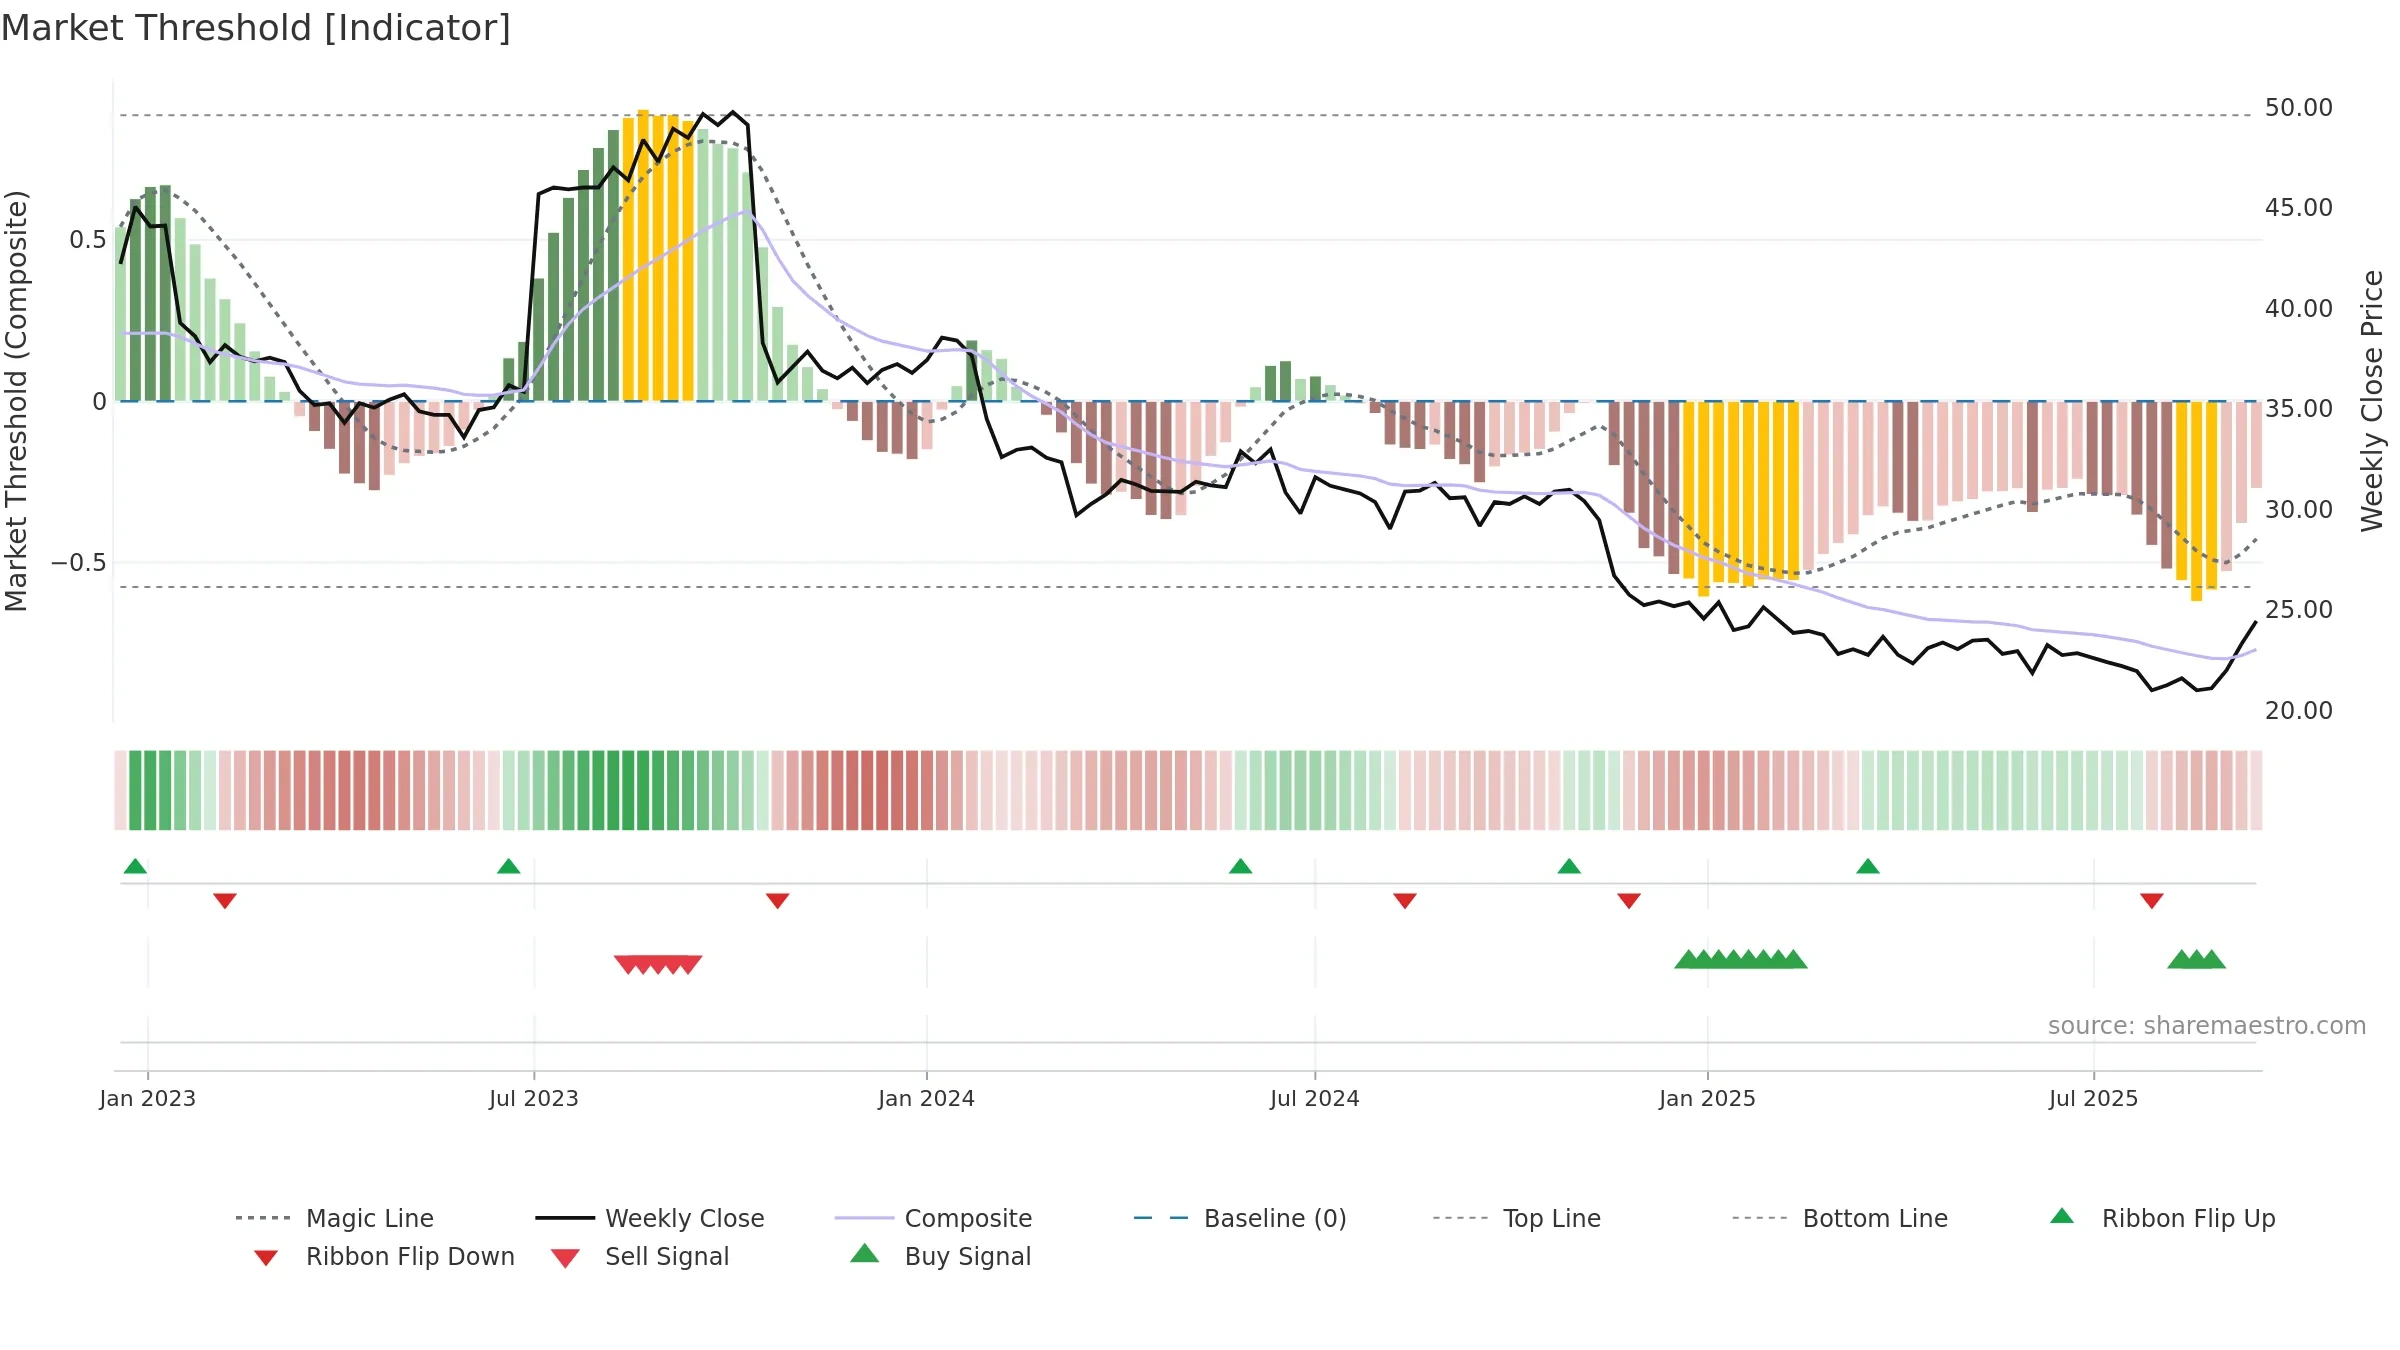2400x1350 pixels.
Task: Toggle the Composite legend entry
Action: click(933, 1218)
